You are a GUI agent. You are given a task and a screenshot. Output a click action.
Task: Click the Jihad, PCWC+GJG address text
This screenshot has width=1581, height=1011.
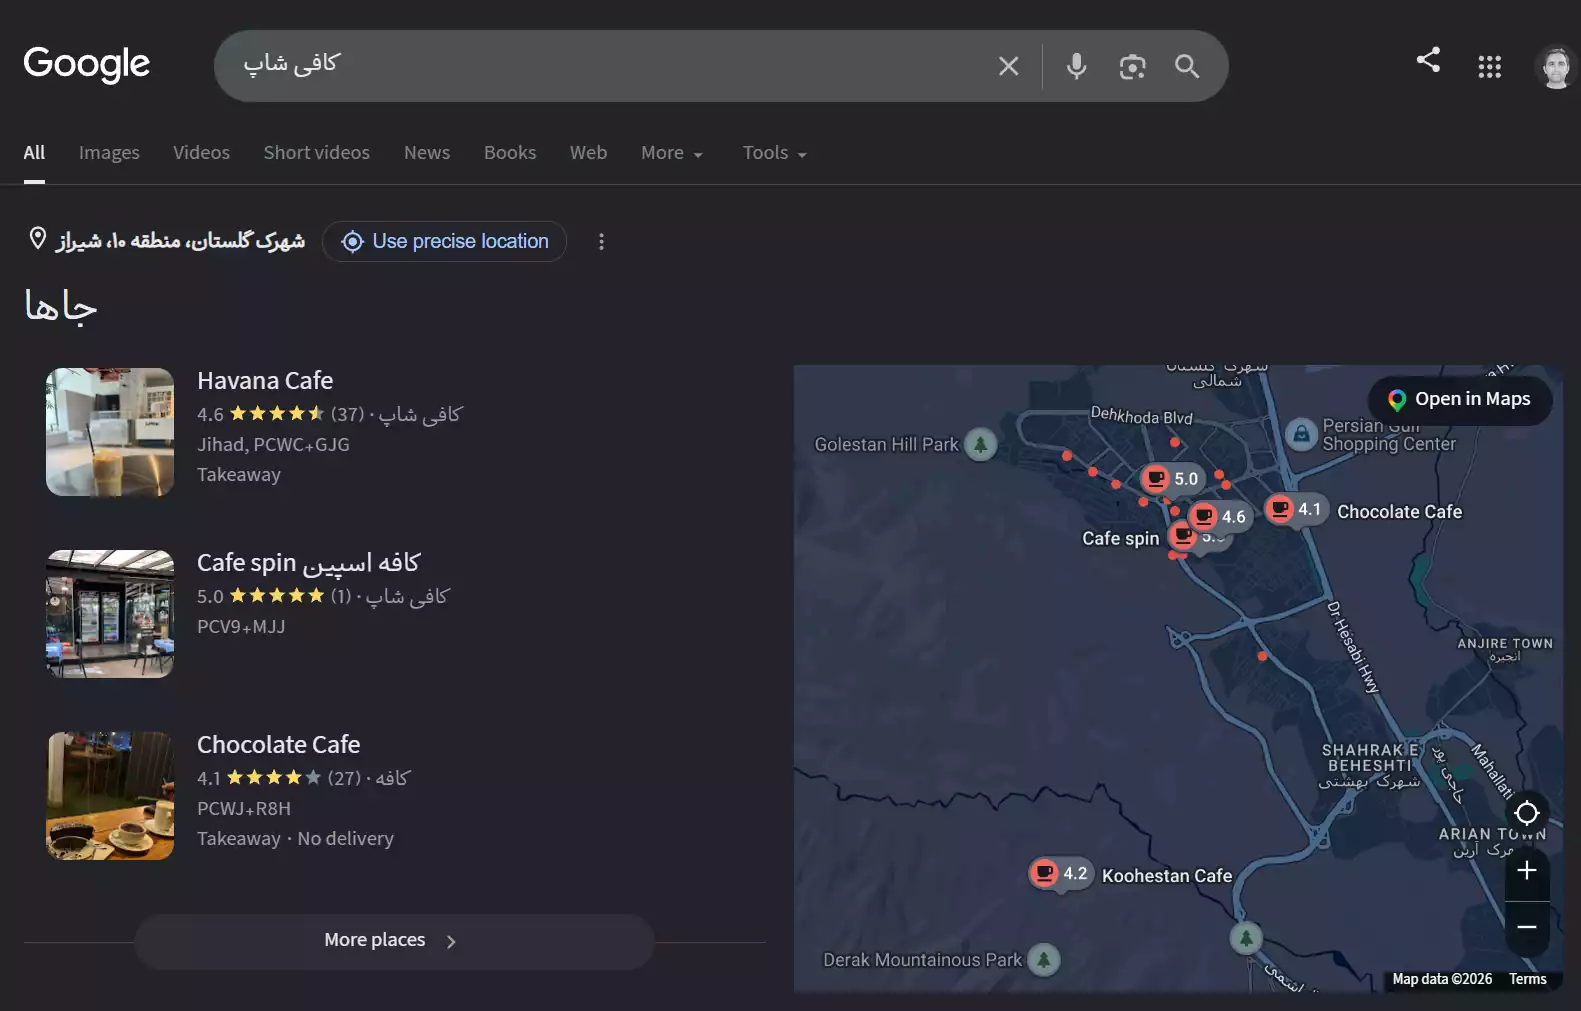(x=273, y=444)
